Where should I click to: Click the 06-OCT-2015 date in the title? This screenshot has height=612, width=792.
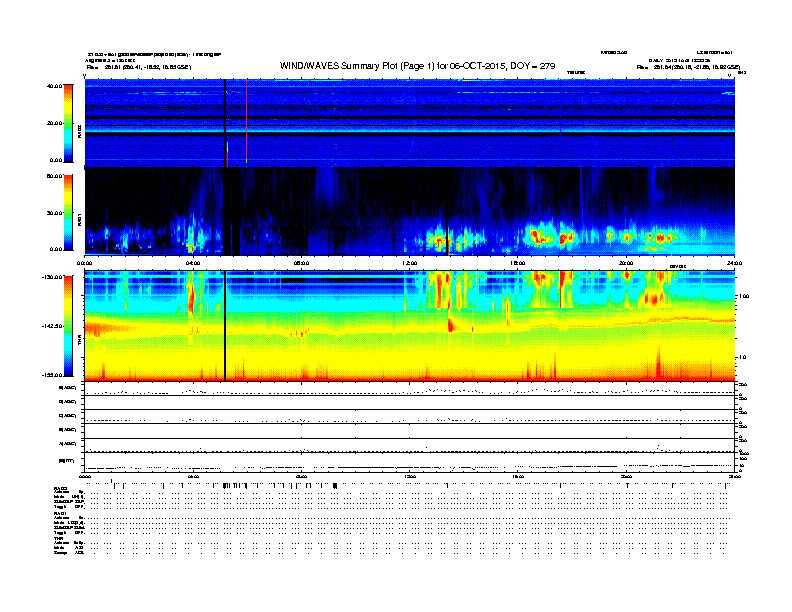point(477,66)
